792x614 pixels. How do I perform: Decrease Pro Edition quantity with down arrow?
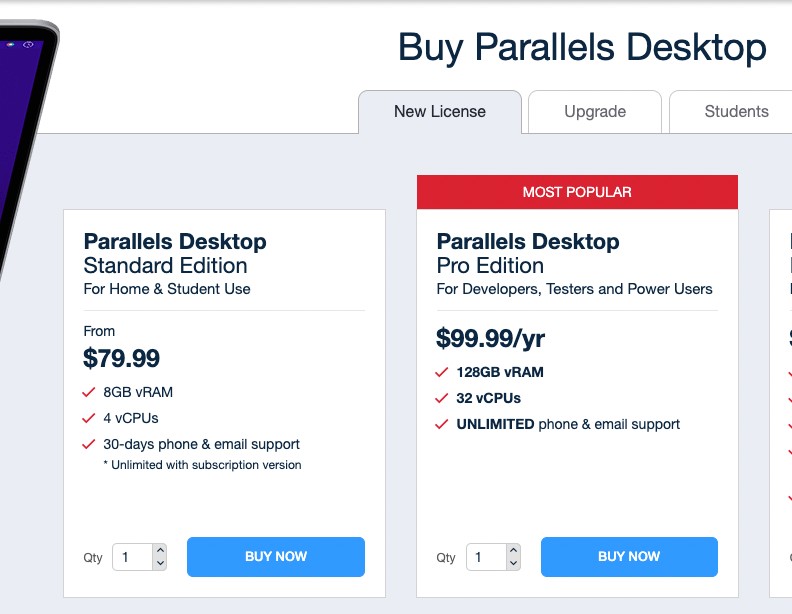(514, 563)
